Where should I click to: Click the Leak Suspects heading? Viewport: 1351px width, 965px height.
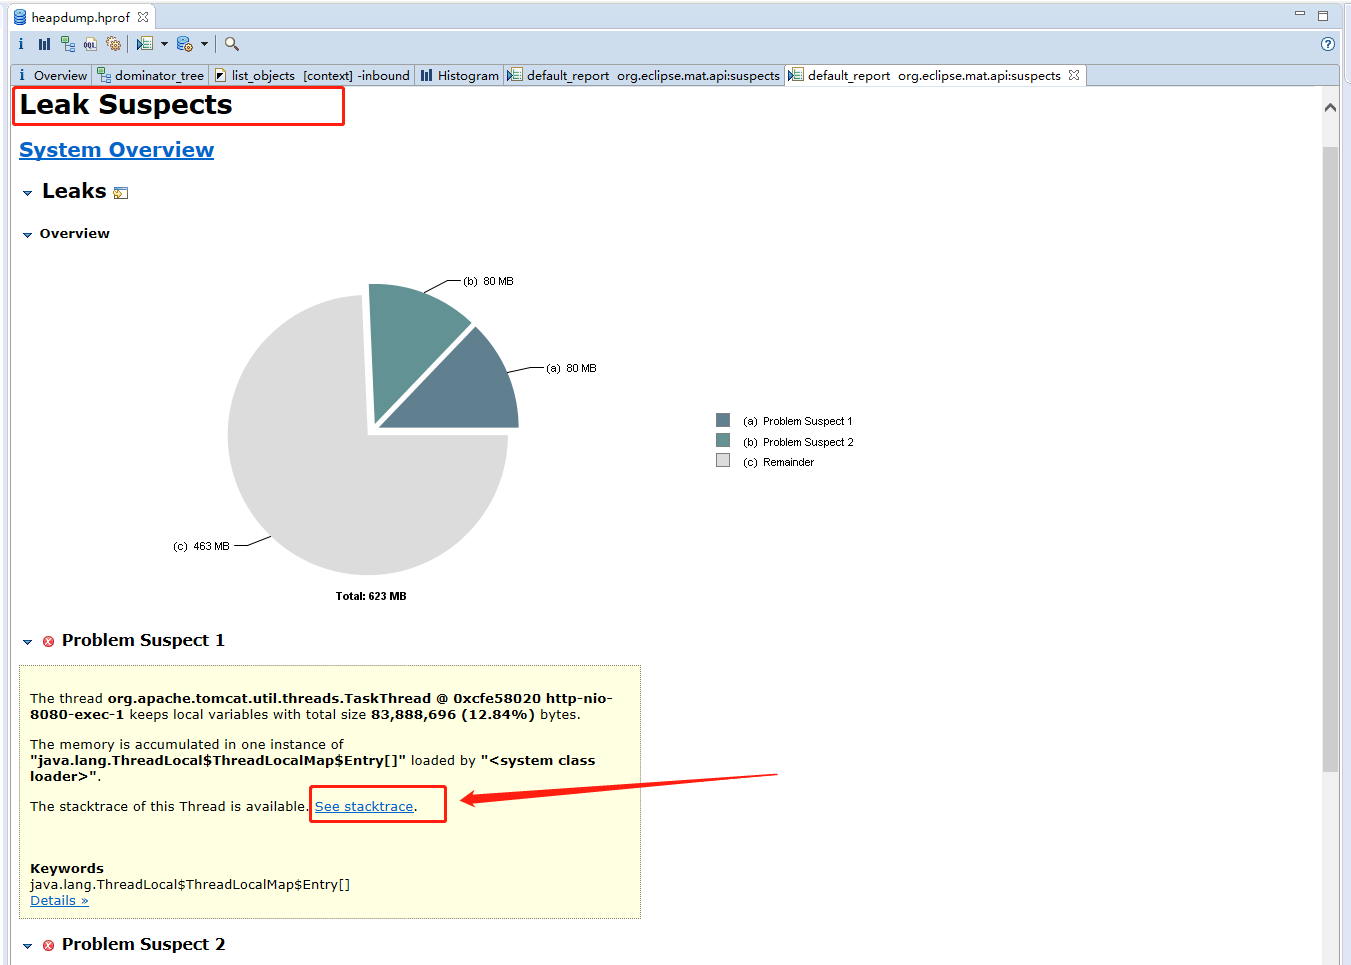tap(126, 105)
